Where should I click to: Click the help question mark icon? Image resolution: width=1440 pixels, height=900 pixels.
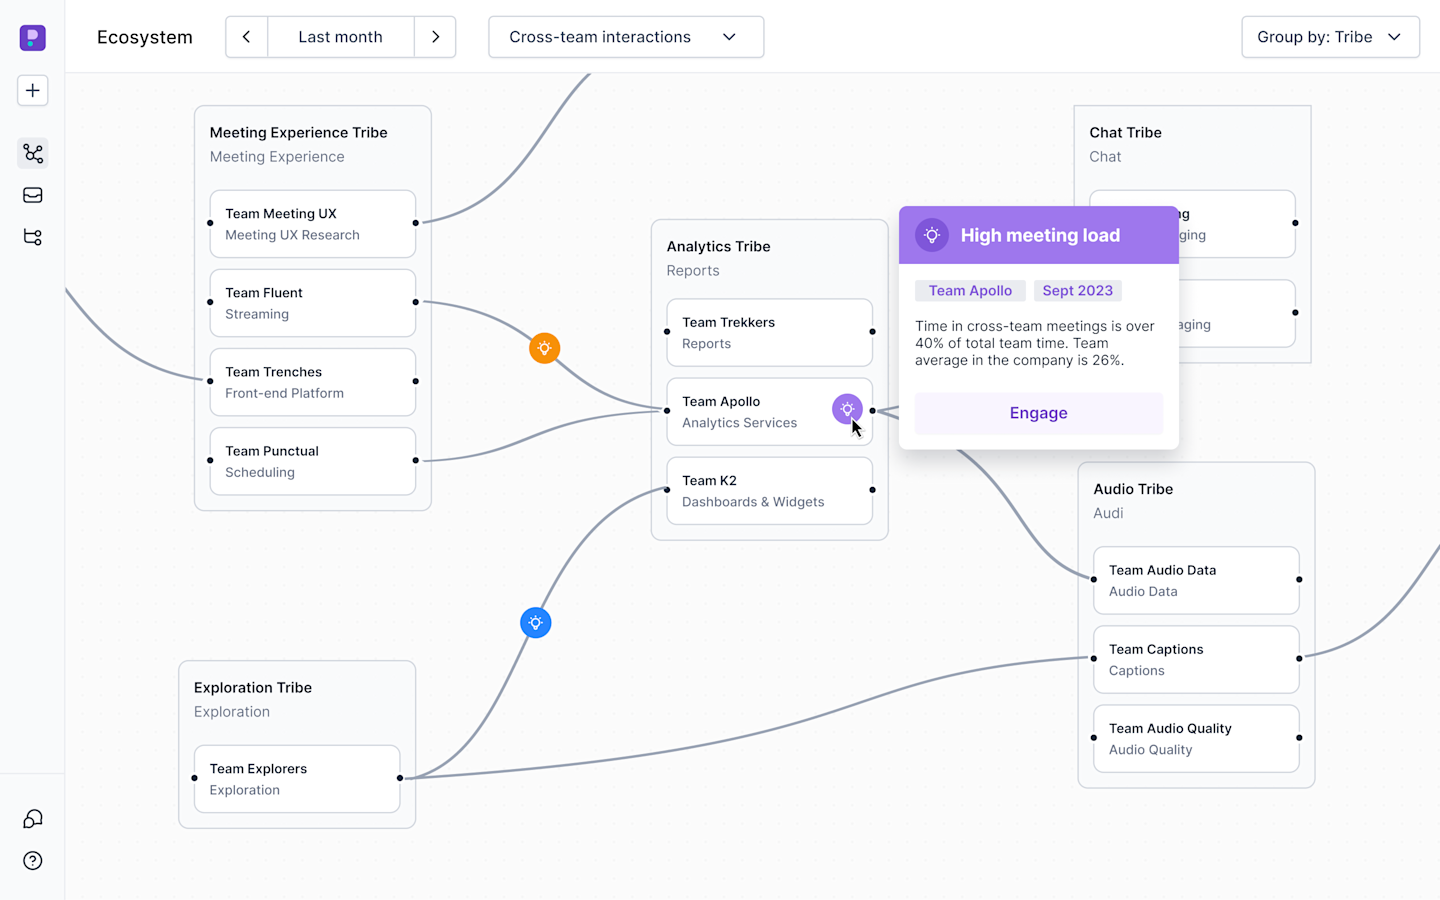[32, 860]
